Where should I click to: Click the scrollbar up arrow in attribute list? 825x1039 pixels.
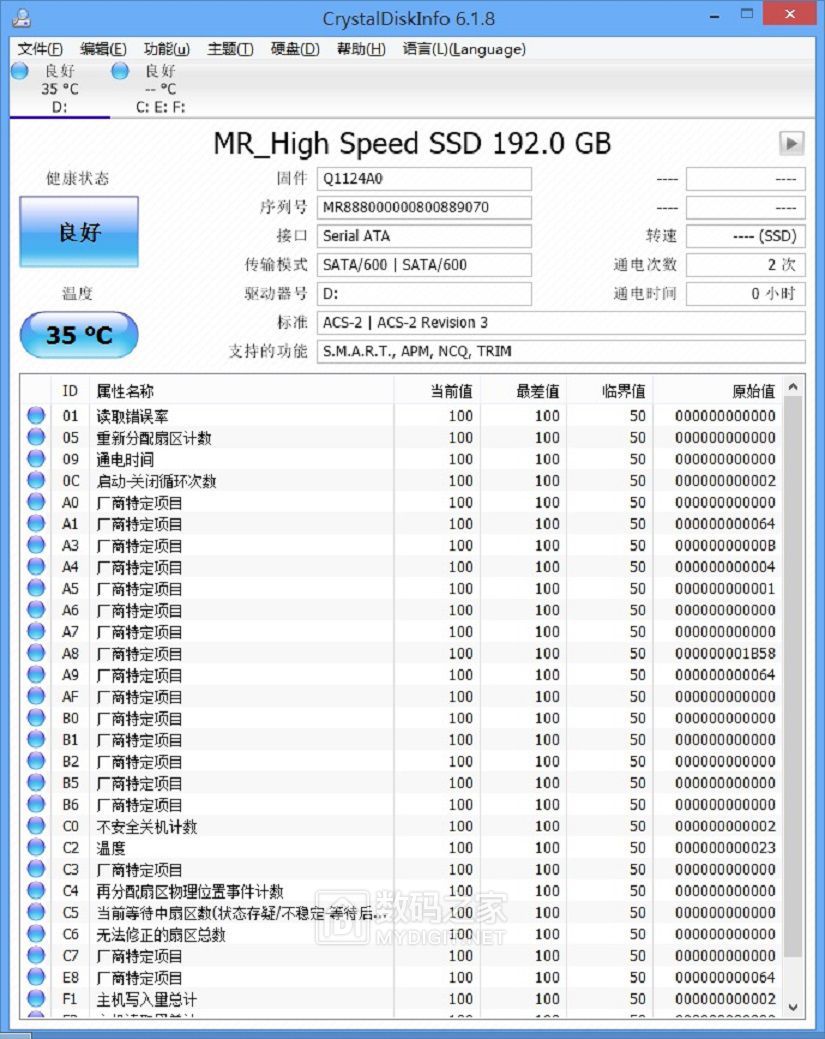(x=794, y=388)
